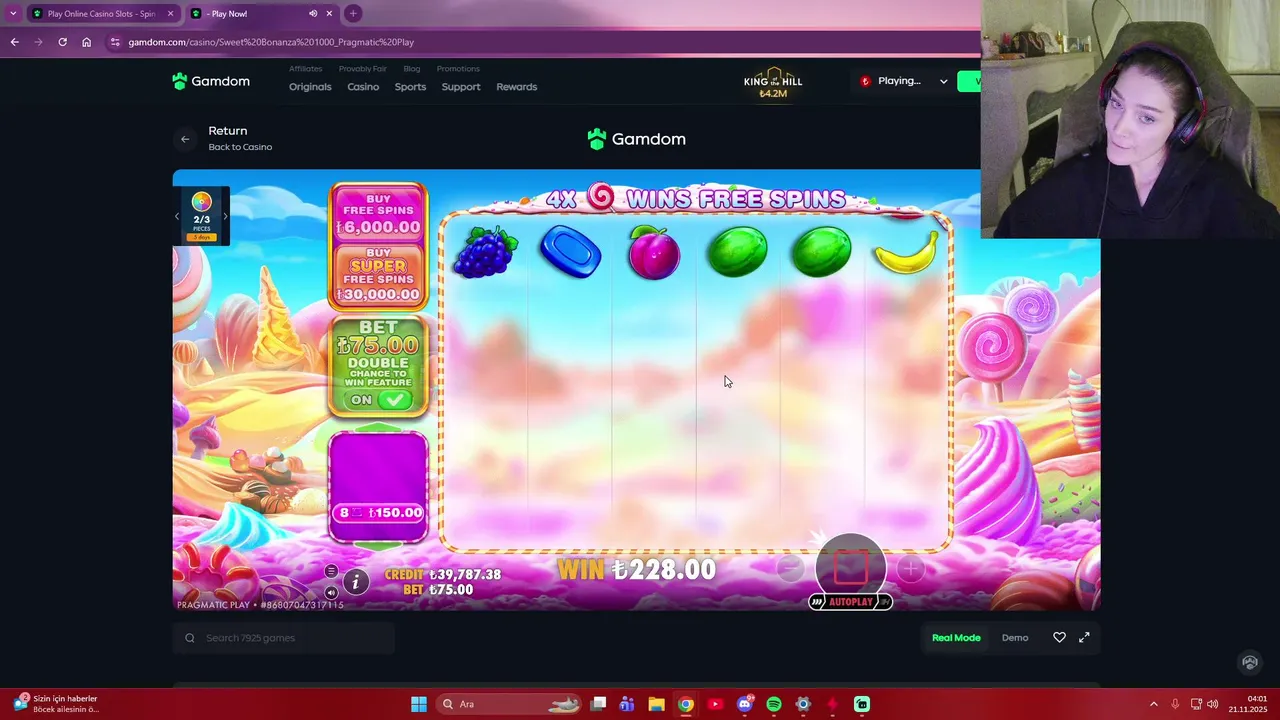The image size is (1280, 720).
Task: Open File Explorer from taskbar
Action: 656,704
